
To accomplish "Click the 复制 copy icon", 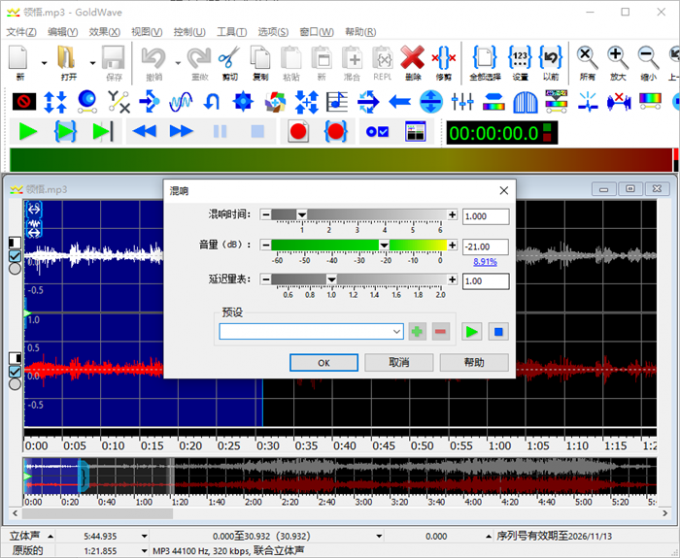I will [x=260, y=58].
